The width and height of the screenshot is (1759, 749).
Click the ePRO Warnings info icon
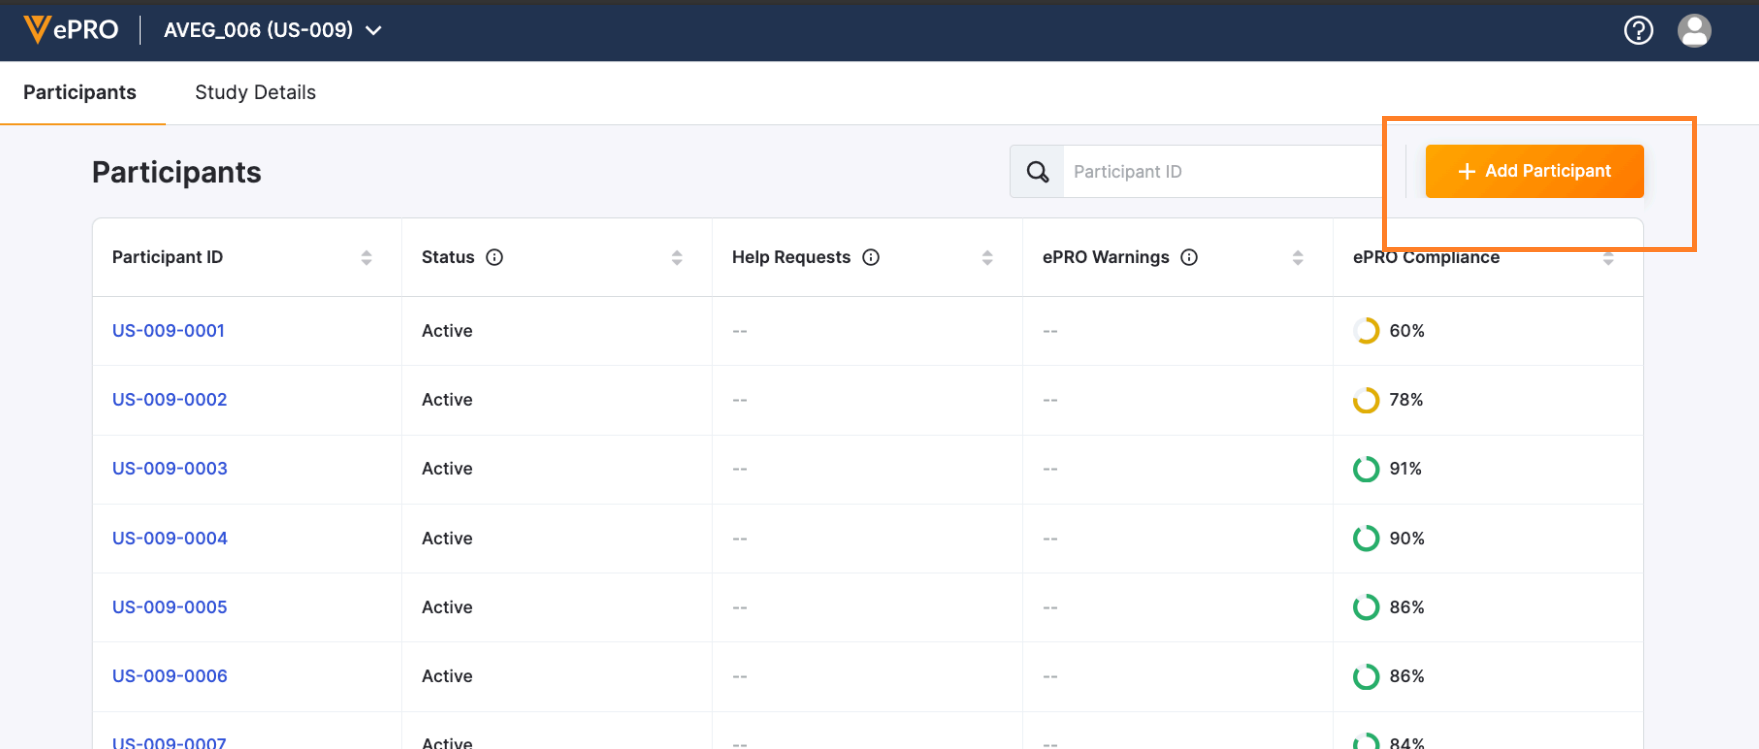(x=1189, y=257)
